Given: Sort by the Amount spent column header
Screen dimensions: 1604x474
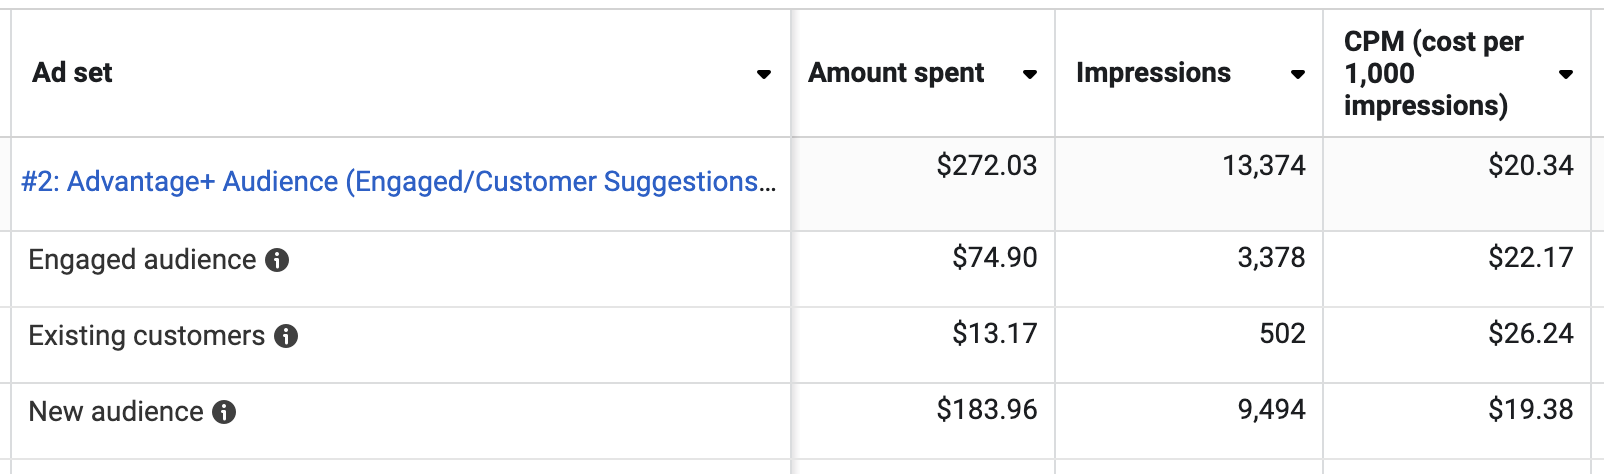Looking at the screenshot, I should [896, 73].
